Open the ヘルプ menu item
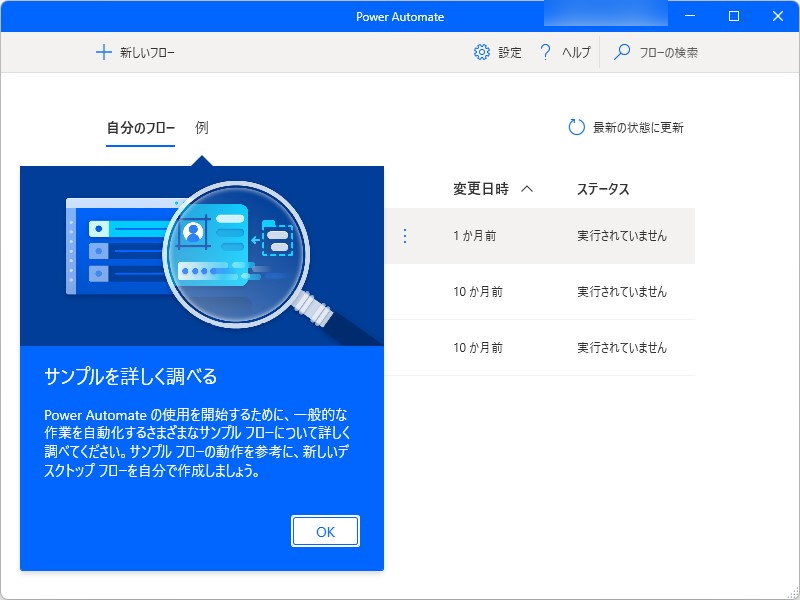The height and width of the screenshot is (600, 800). [x=574, y=52]
